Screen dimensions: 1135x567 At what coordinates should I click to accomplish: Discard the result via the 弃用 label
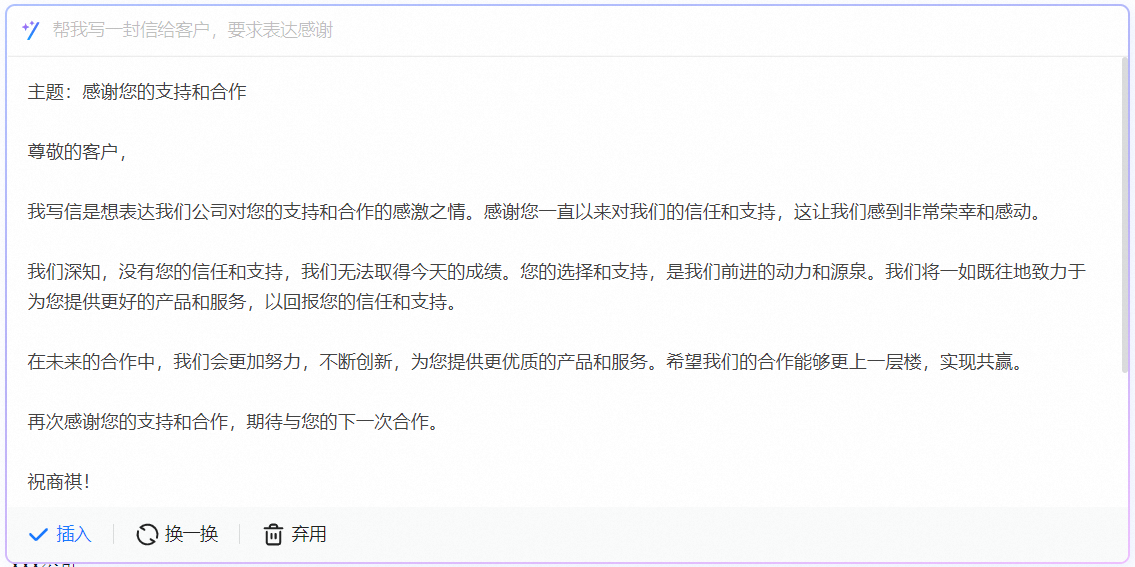(309, 535)
